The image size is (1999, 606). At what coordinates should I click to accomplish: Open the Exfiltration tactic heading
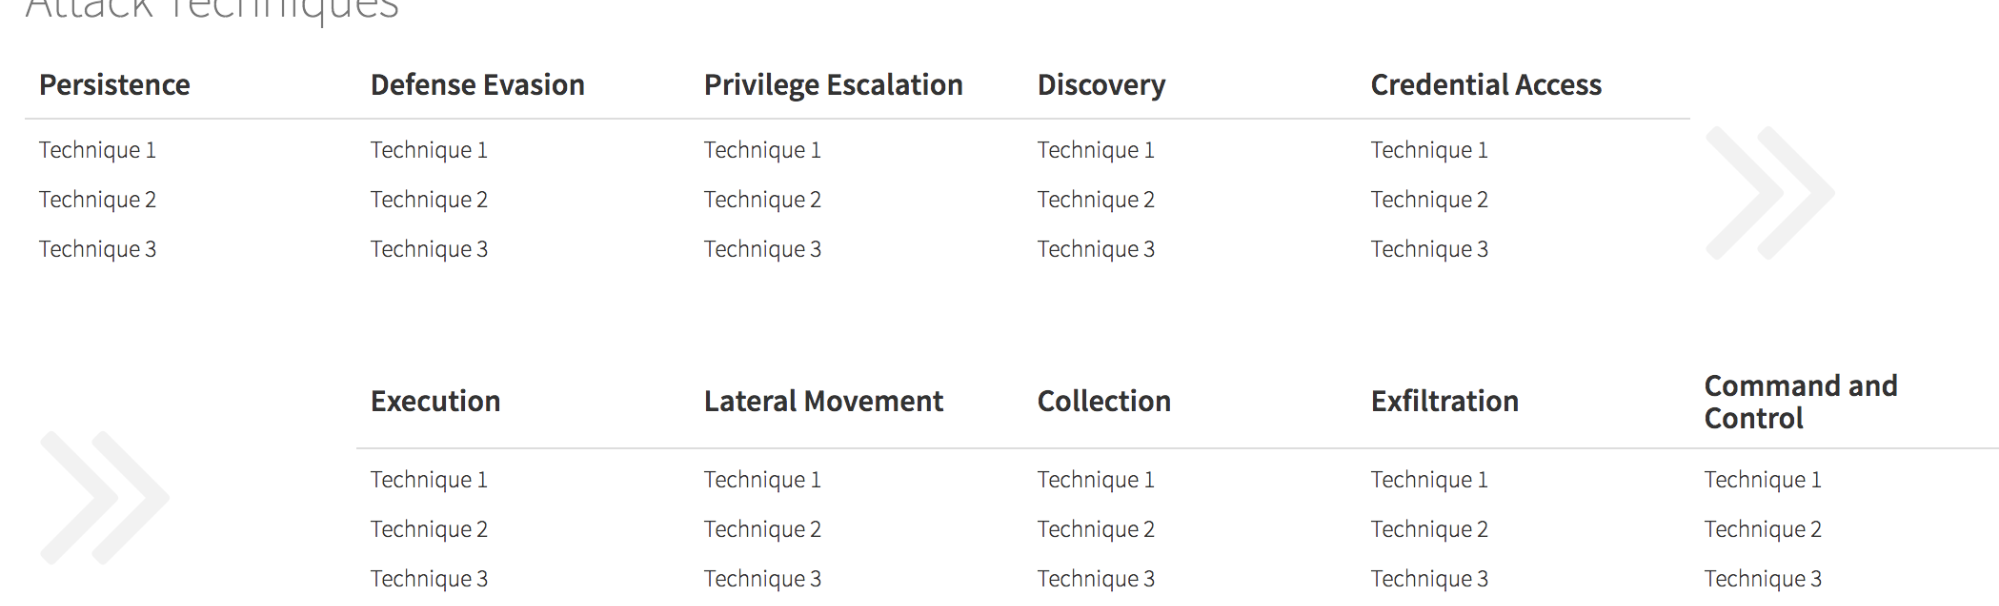point(1444,401)
